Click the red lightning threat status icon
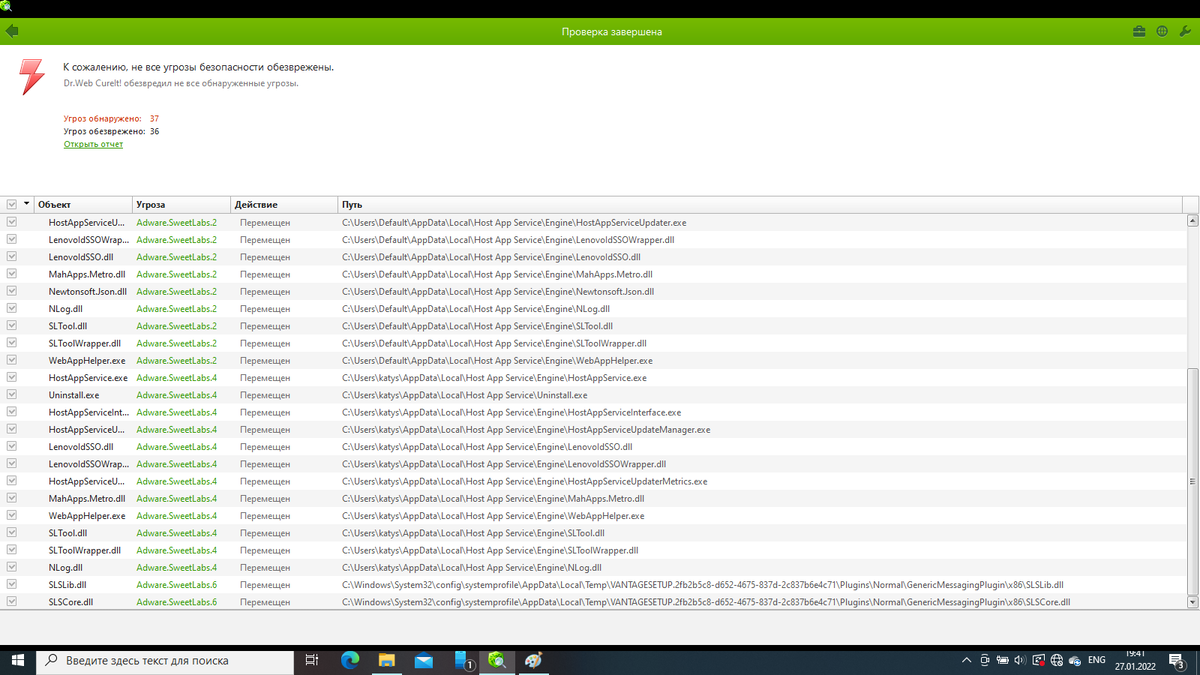The image size is (1200, 675). [33, 76]
